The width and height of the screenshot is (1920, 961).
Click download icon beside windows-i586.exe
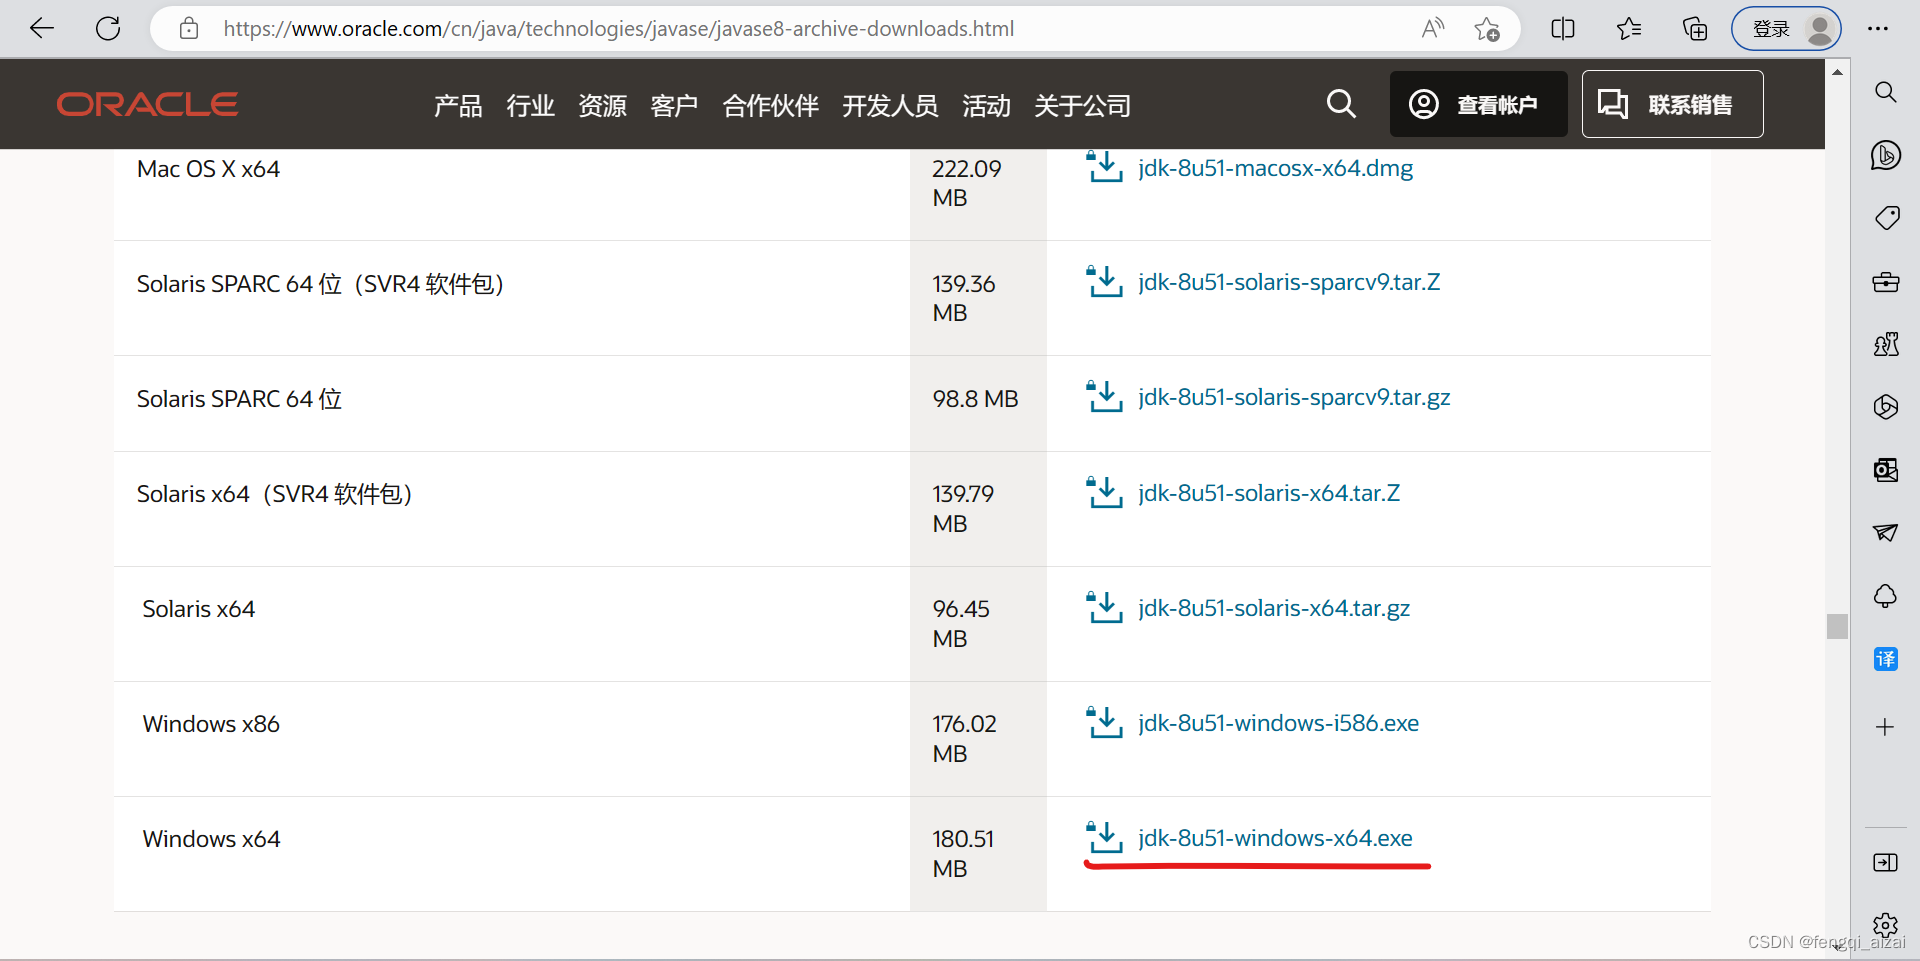click(1104, 722)
